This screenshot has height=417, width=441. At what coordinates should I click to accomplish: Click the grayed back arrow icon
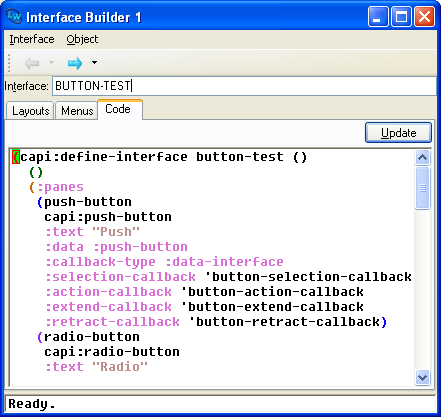tap(32, 63)
